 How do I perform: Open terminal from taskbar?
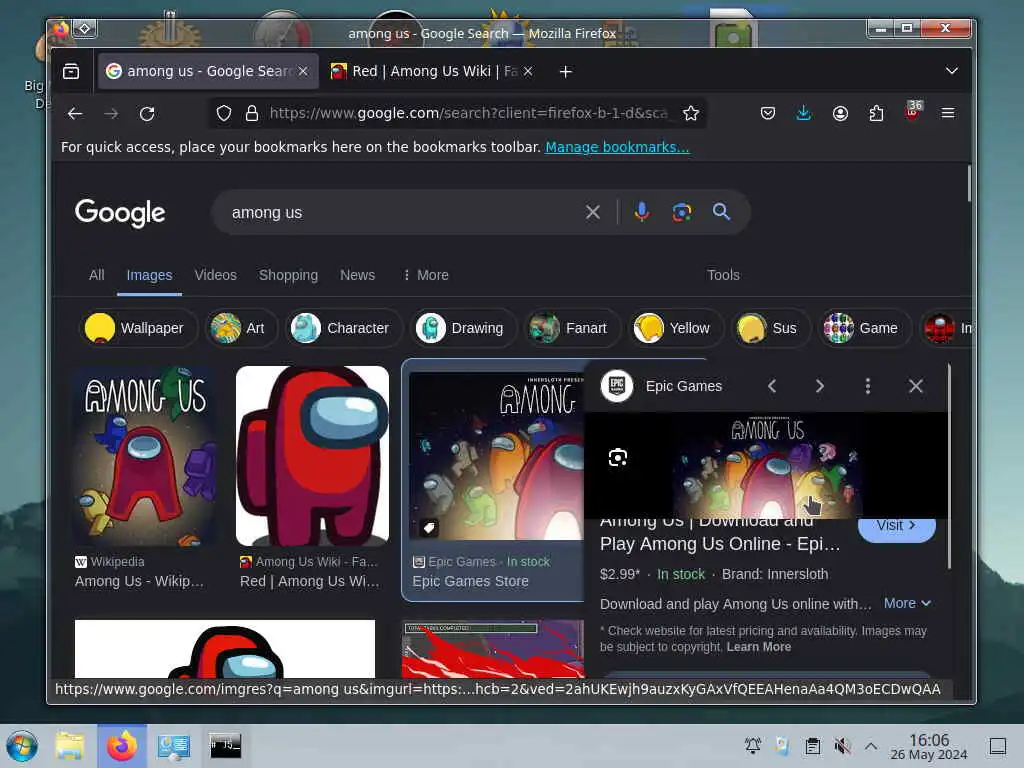click(225, 746)
